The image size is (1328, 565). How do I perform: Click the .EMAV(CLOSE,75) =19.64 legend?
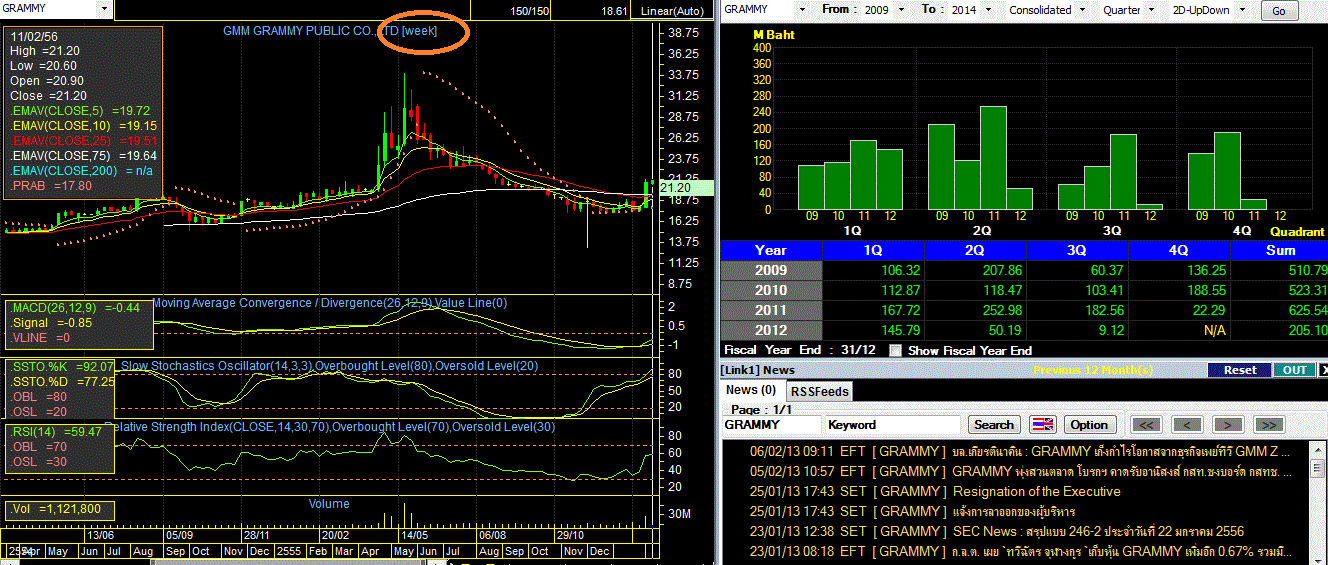(83, 156)
